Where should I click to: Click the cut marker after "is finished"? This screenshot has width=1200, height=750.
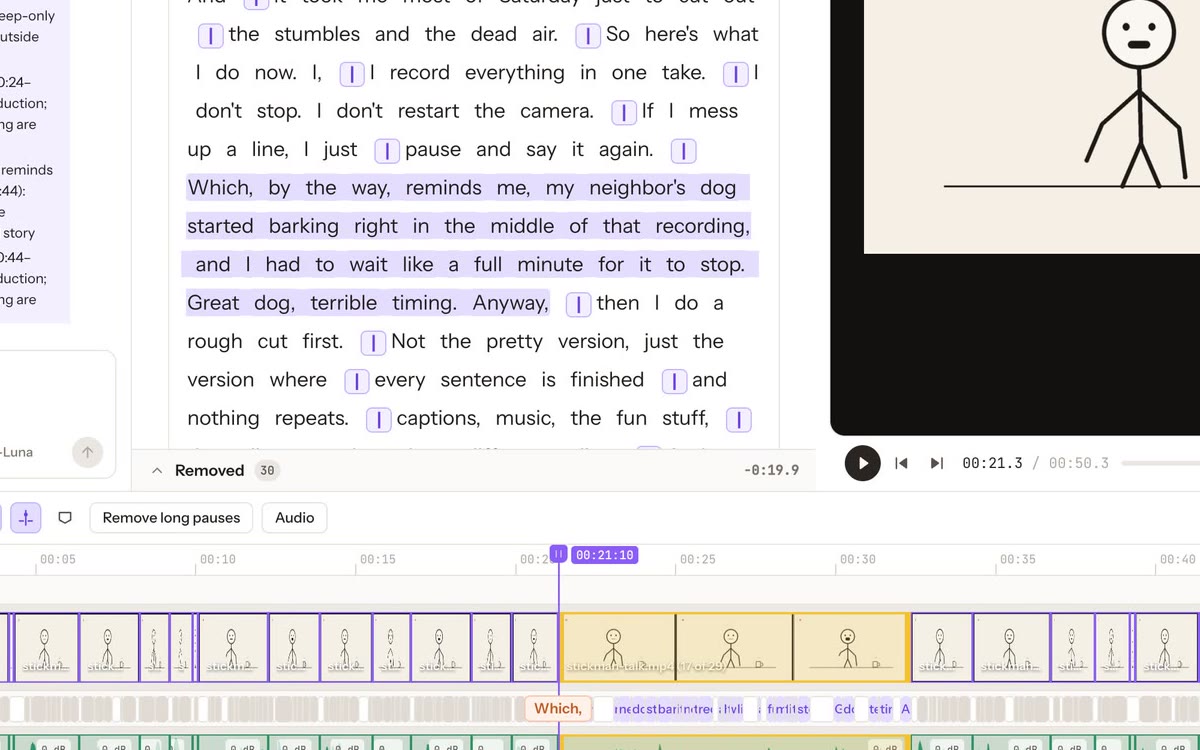tap(674, 381)
